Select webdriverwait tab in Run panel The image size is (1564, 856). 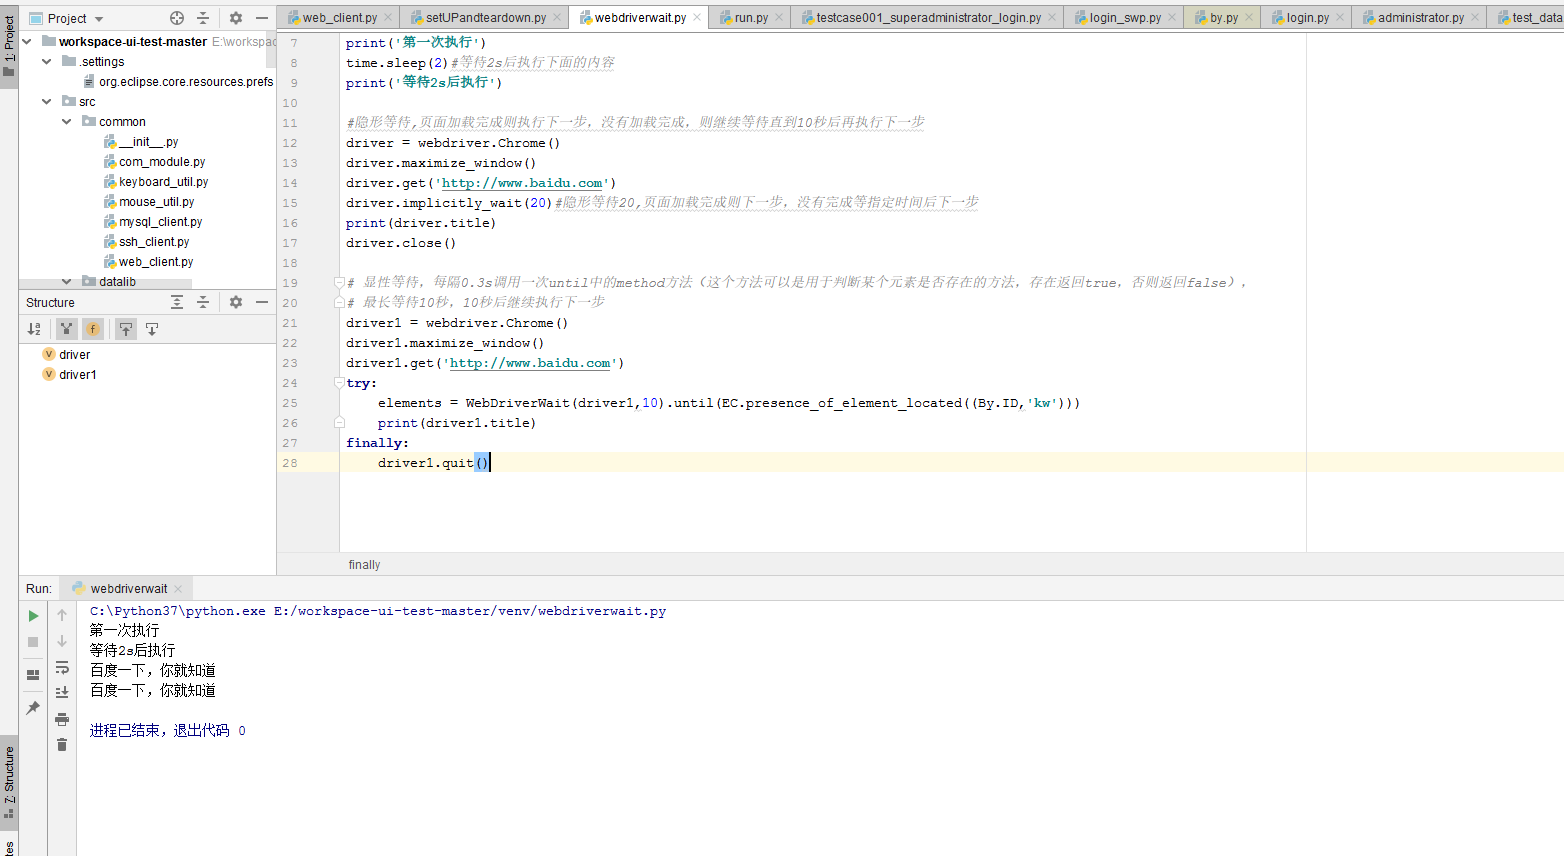point(128,589)
